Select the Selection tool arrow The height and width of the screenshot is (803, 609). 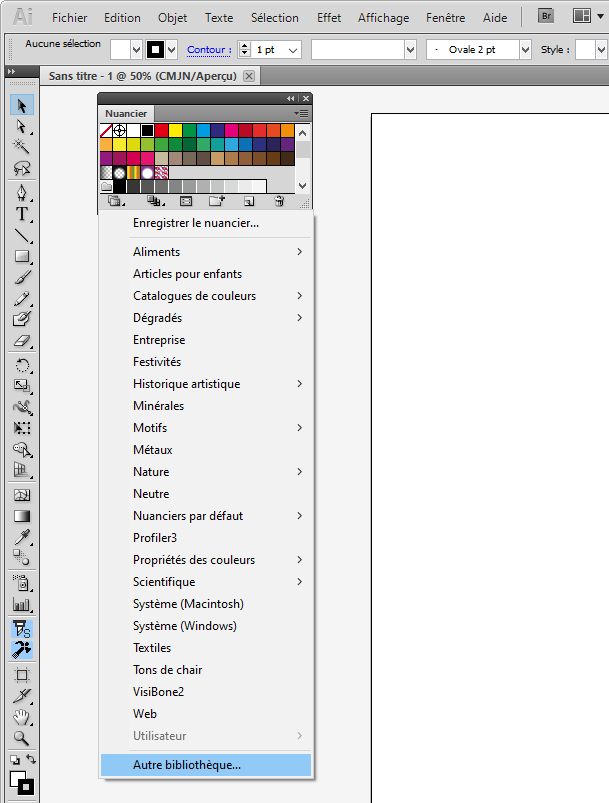[x=22, y=105]
